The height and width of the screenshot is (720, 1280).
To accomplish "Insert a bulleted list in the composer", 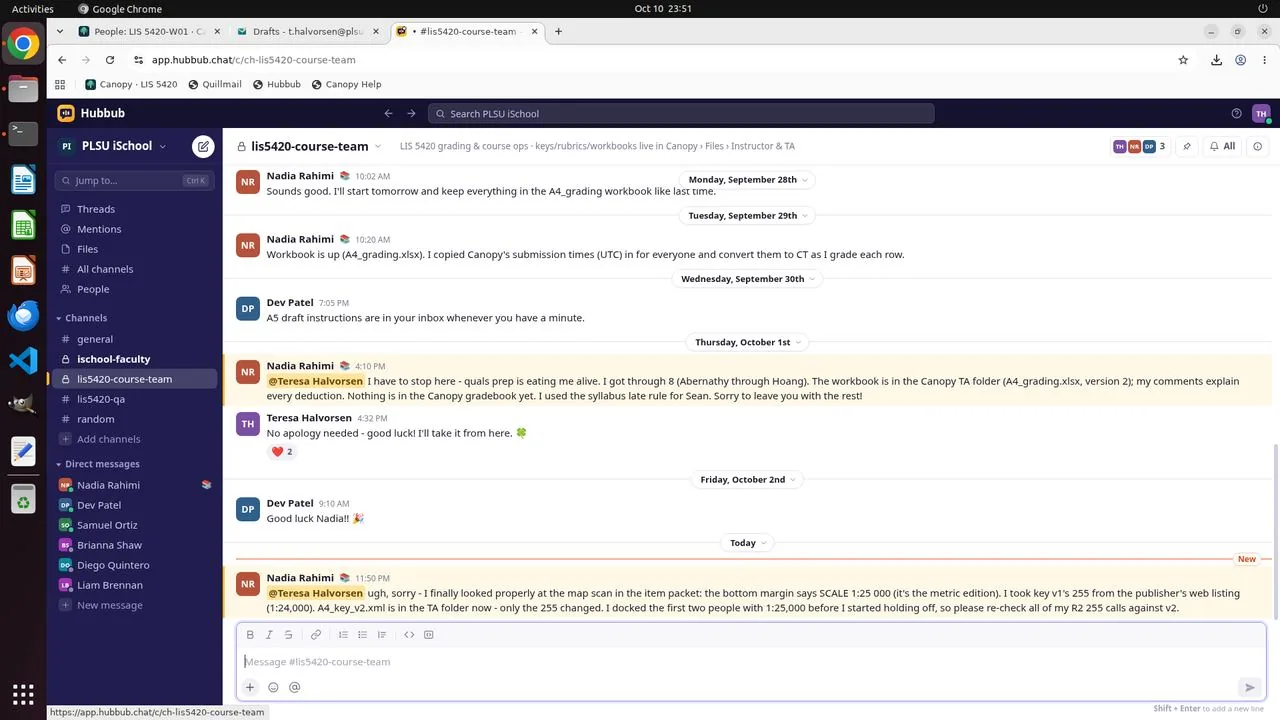I will tap(362, 635).
